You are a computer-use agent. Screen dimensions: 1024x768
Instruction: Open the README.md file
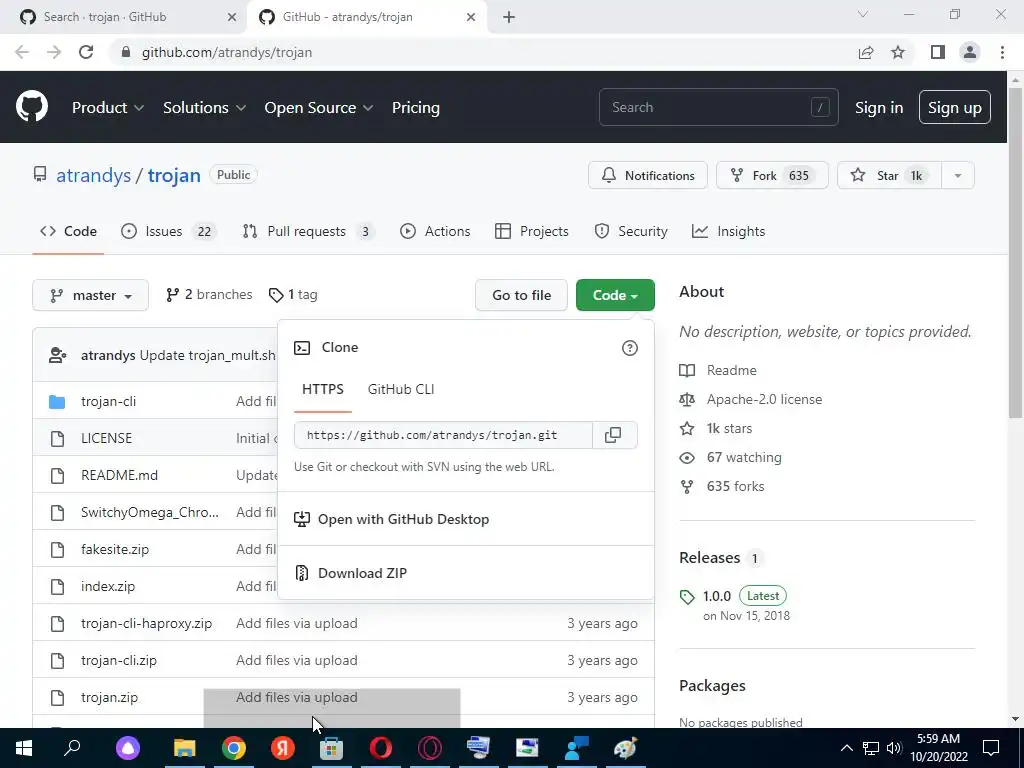(x=120, y=475)
